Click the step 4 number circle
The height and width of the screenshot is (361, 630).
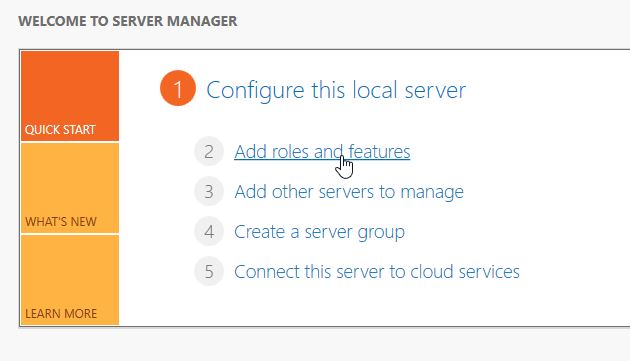tap(209, 232)
